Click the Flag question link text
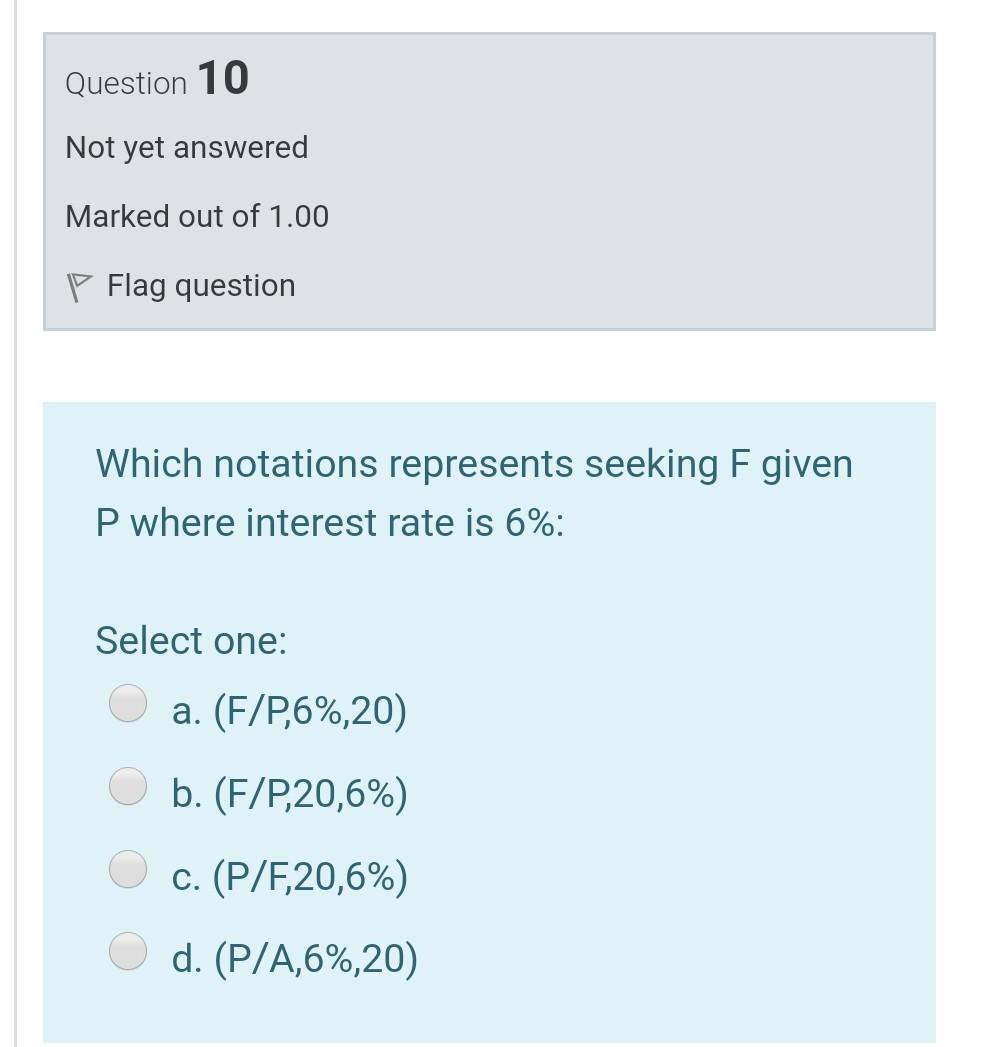 201,286
